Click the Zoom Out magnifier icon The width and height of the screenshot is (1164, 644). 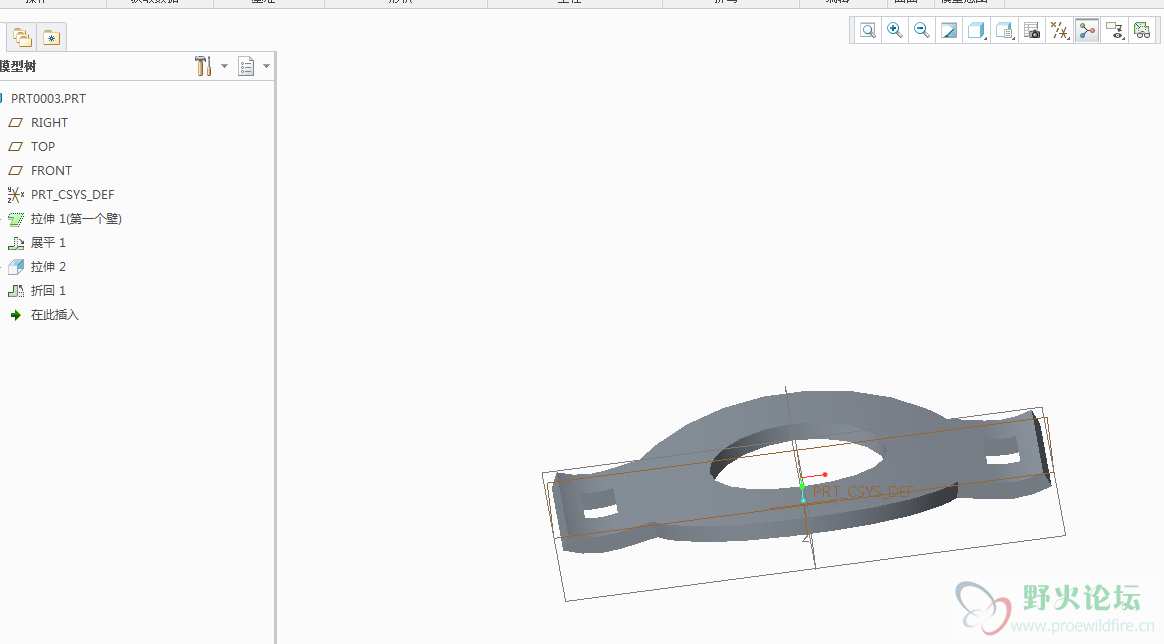coord(921,30)
